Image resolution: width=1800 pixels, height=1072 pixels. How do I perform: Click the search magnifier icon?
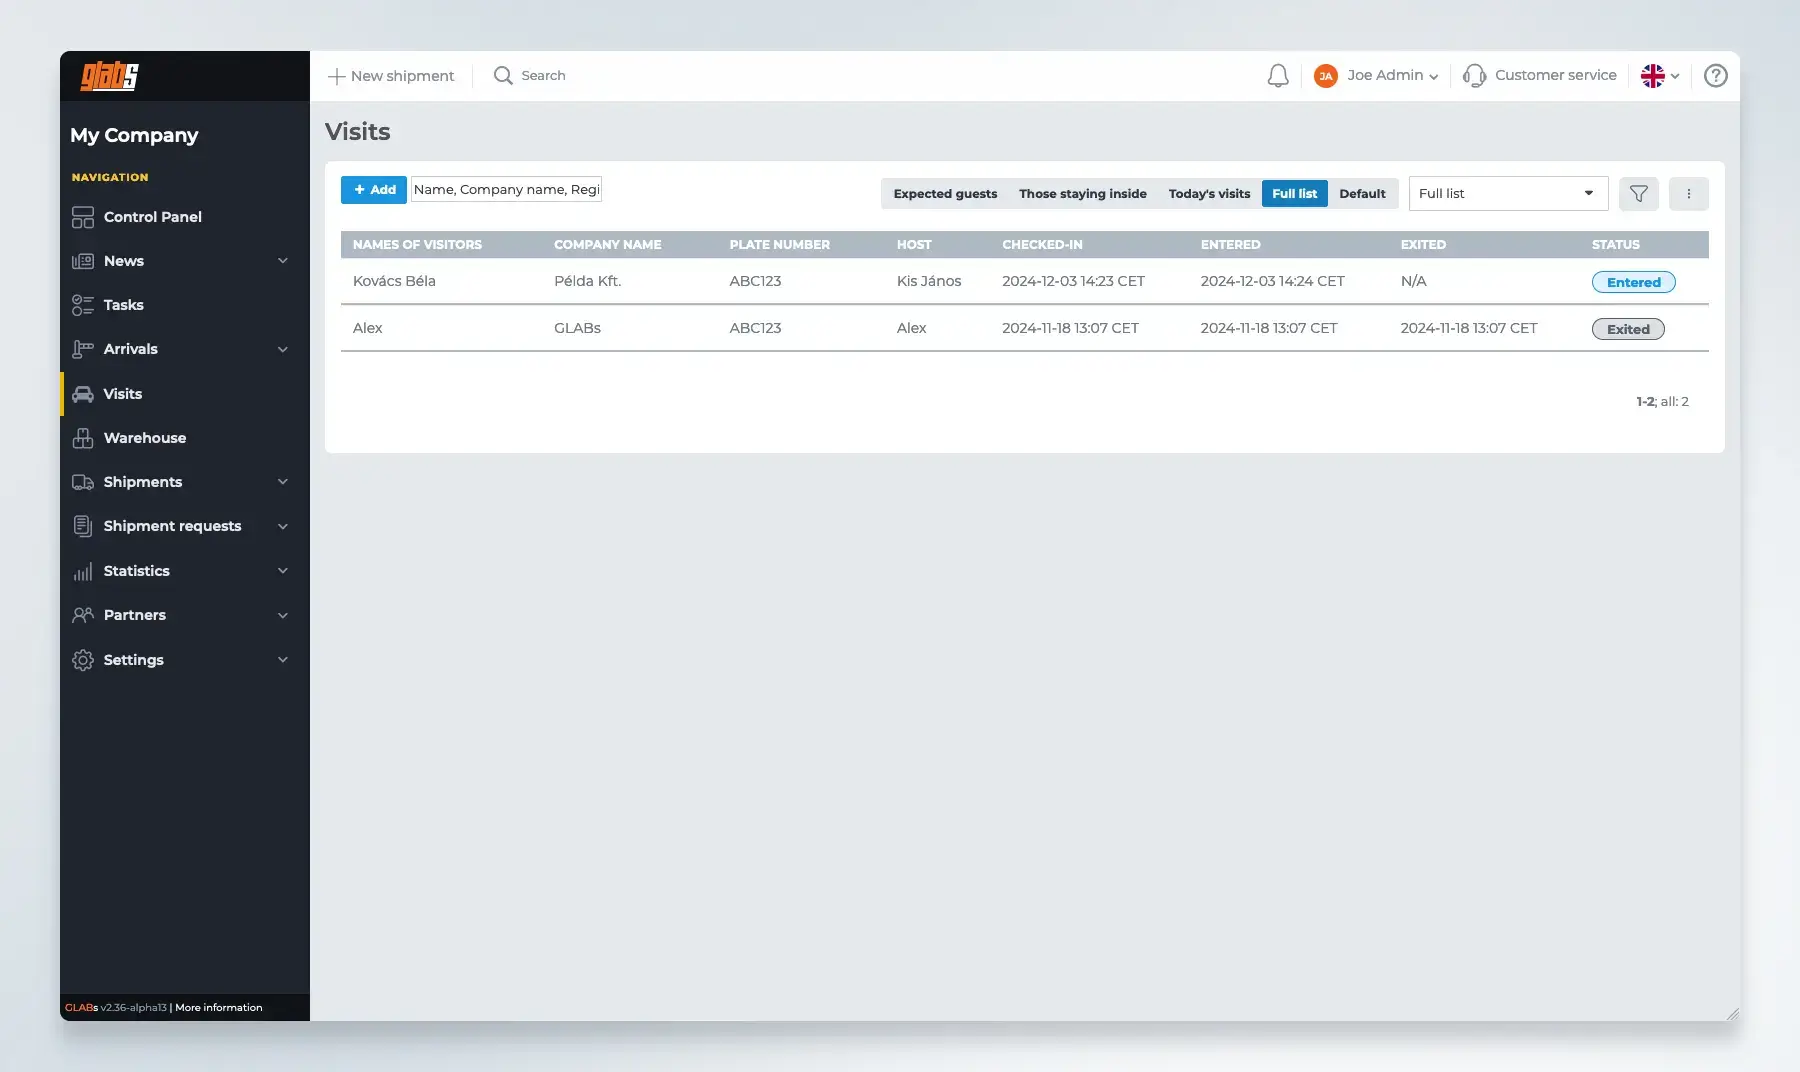(x=503, y=76)
